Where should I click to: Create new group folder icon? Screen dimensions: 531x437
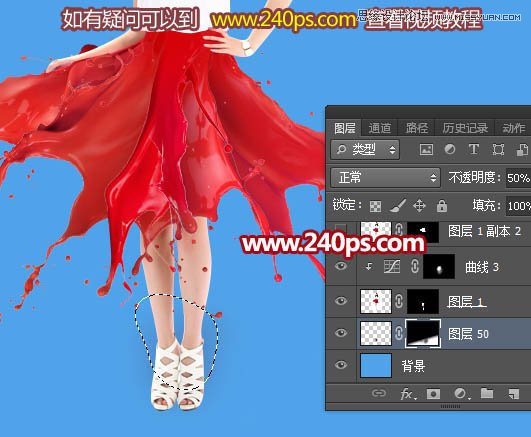click(487, 393)
